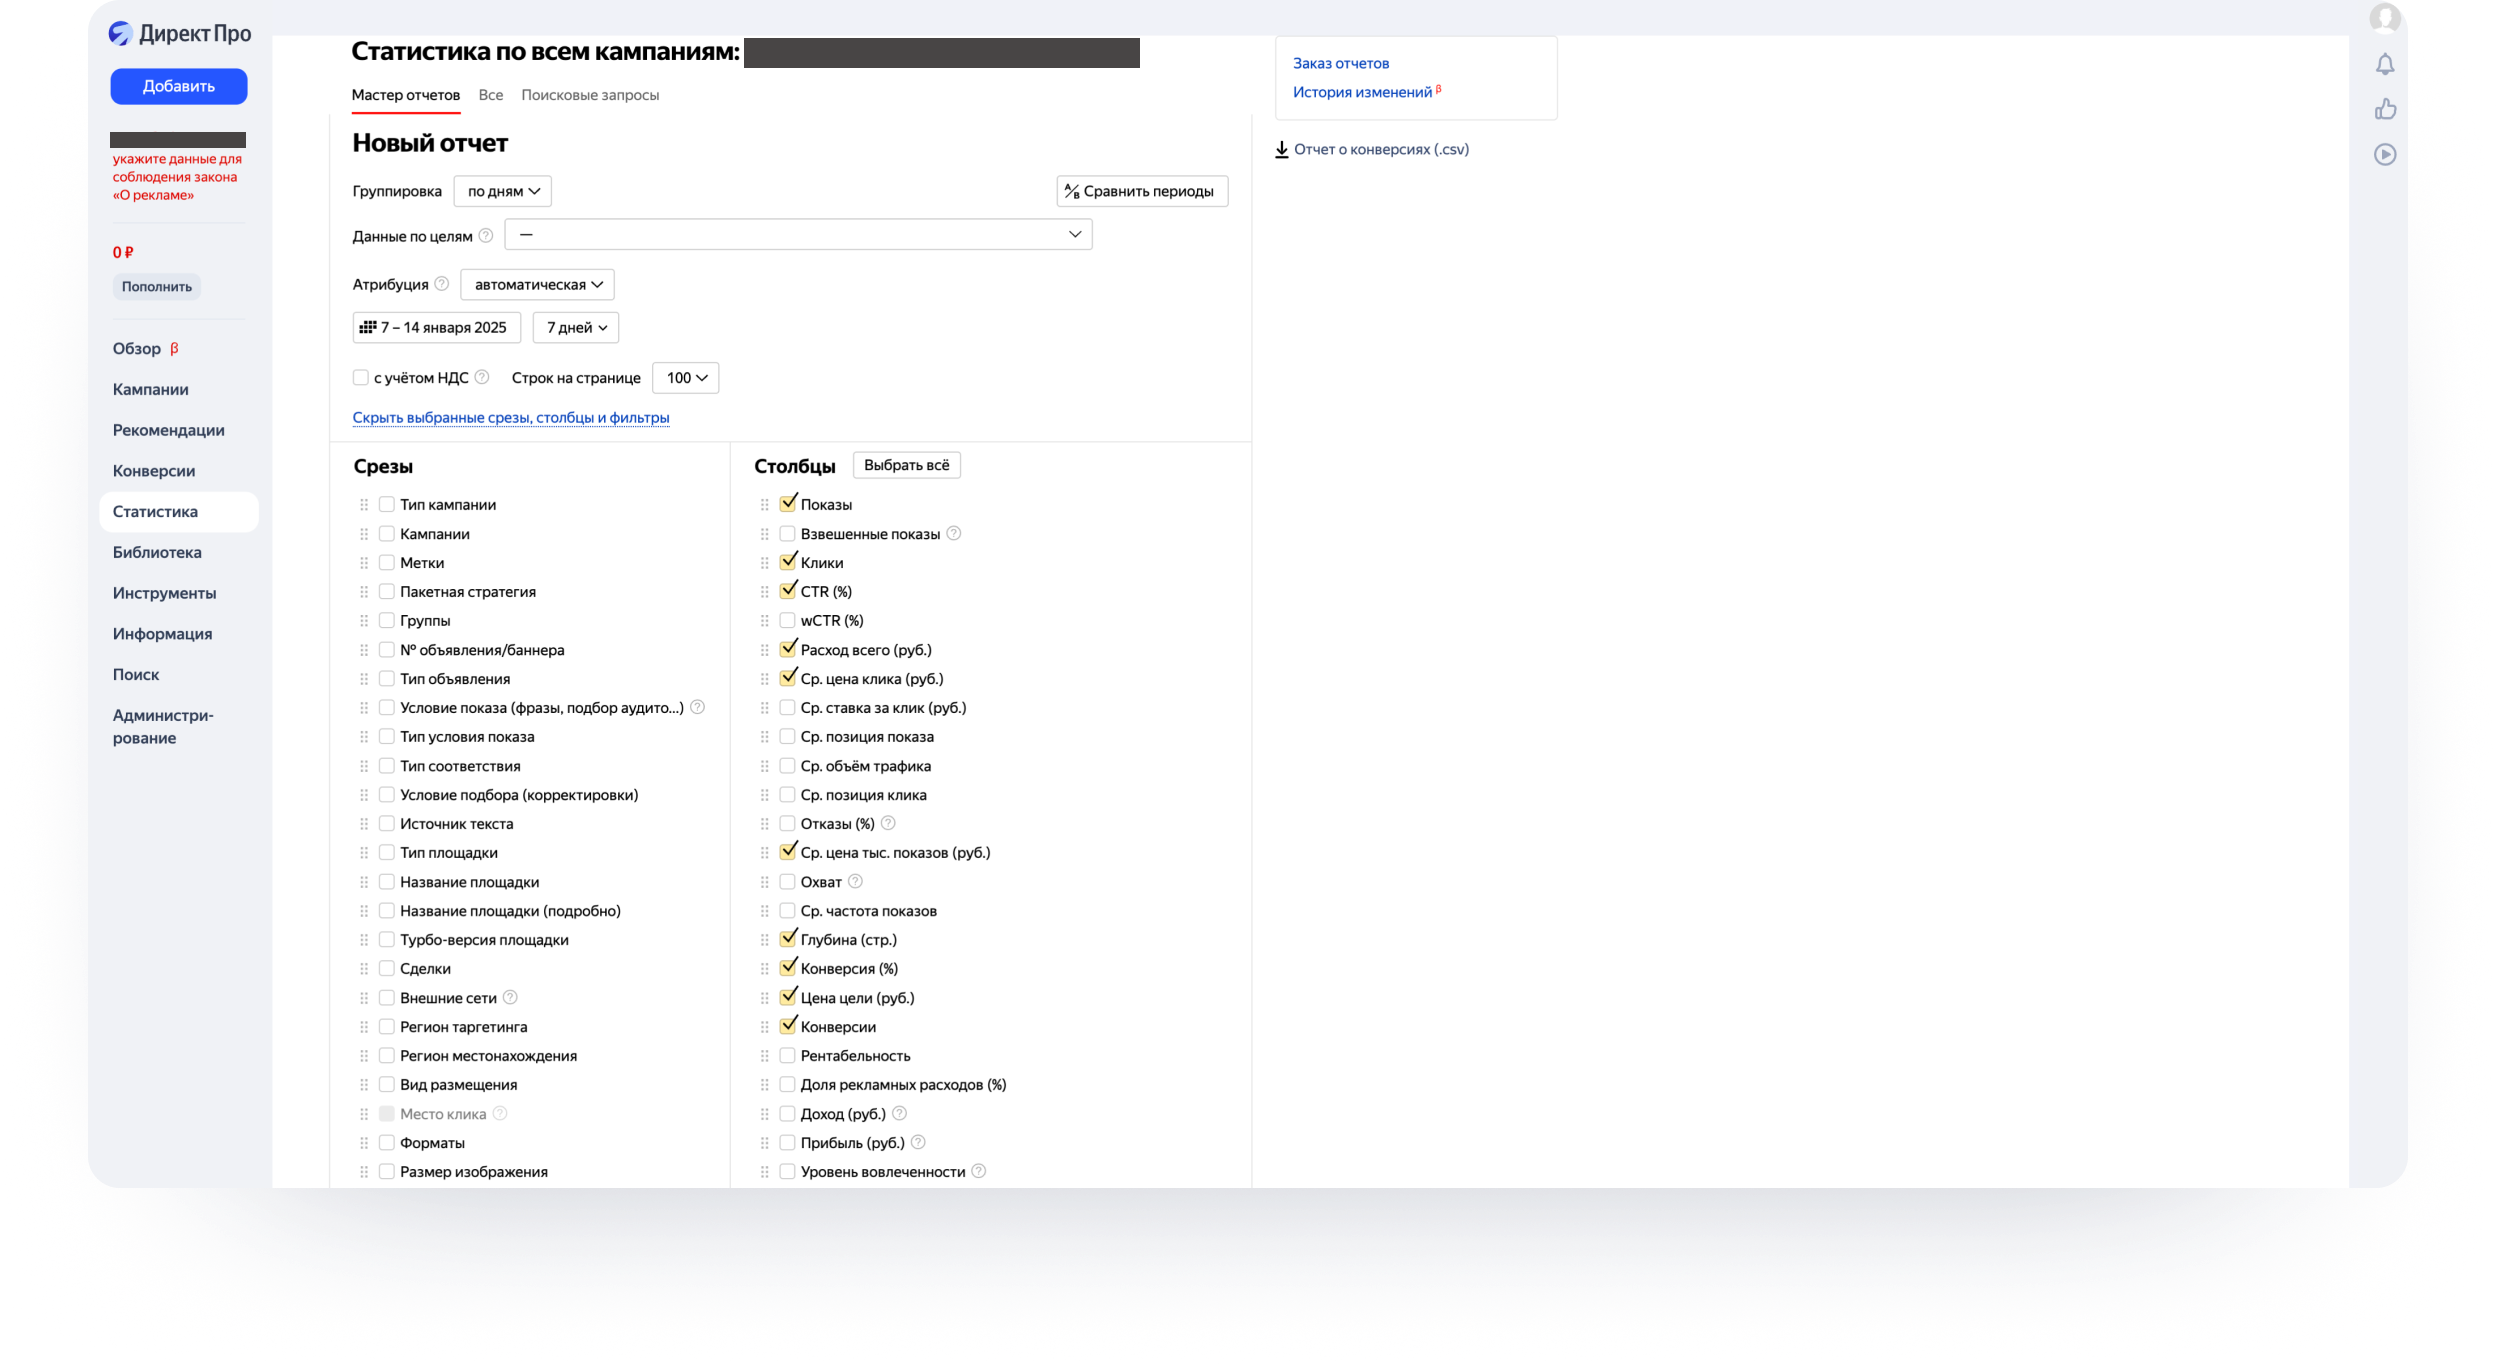
Task: Click the notification bell icon
Action: (x=2385, y=65)
